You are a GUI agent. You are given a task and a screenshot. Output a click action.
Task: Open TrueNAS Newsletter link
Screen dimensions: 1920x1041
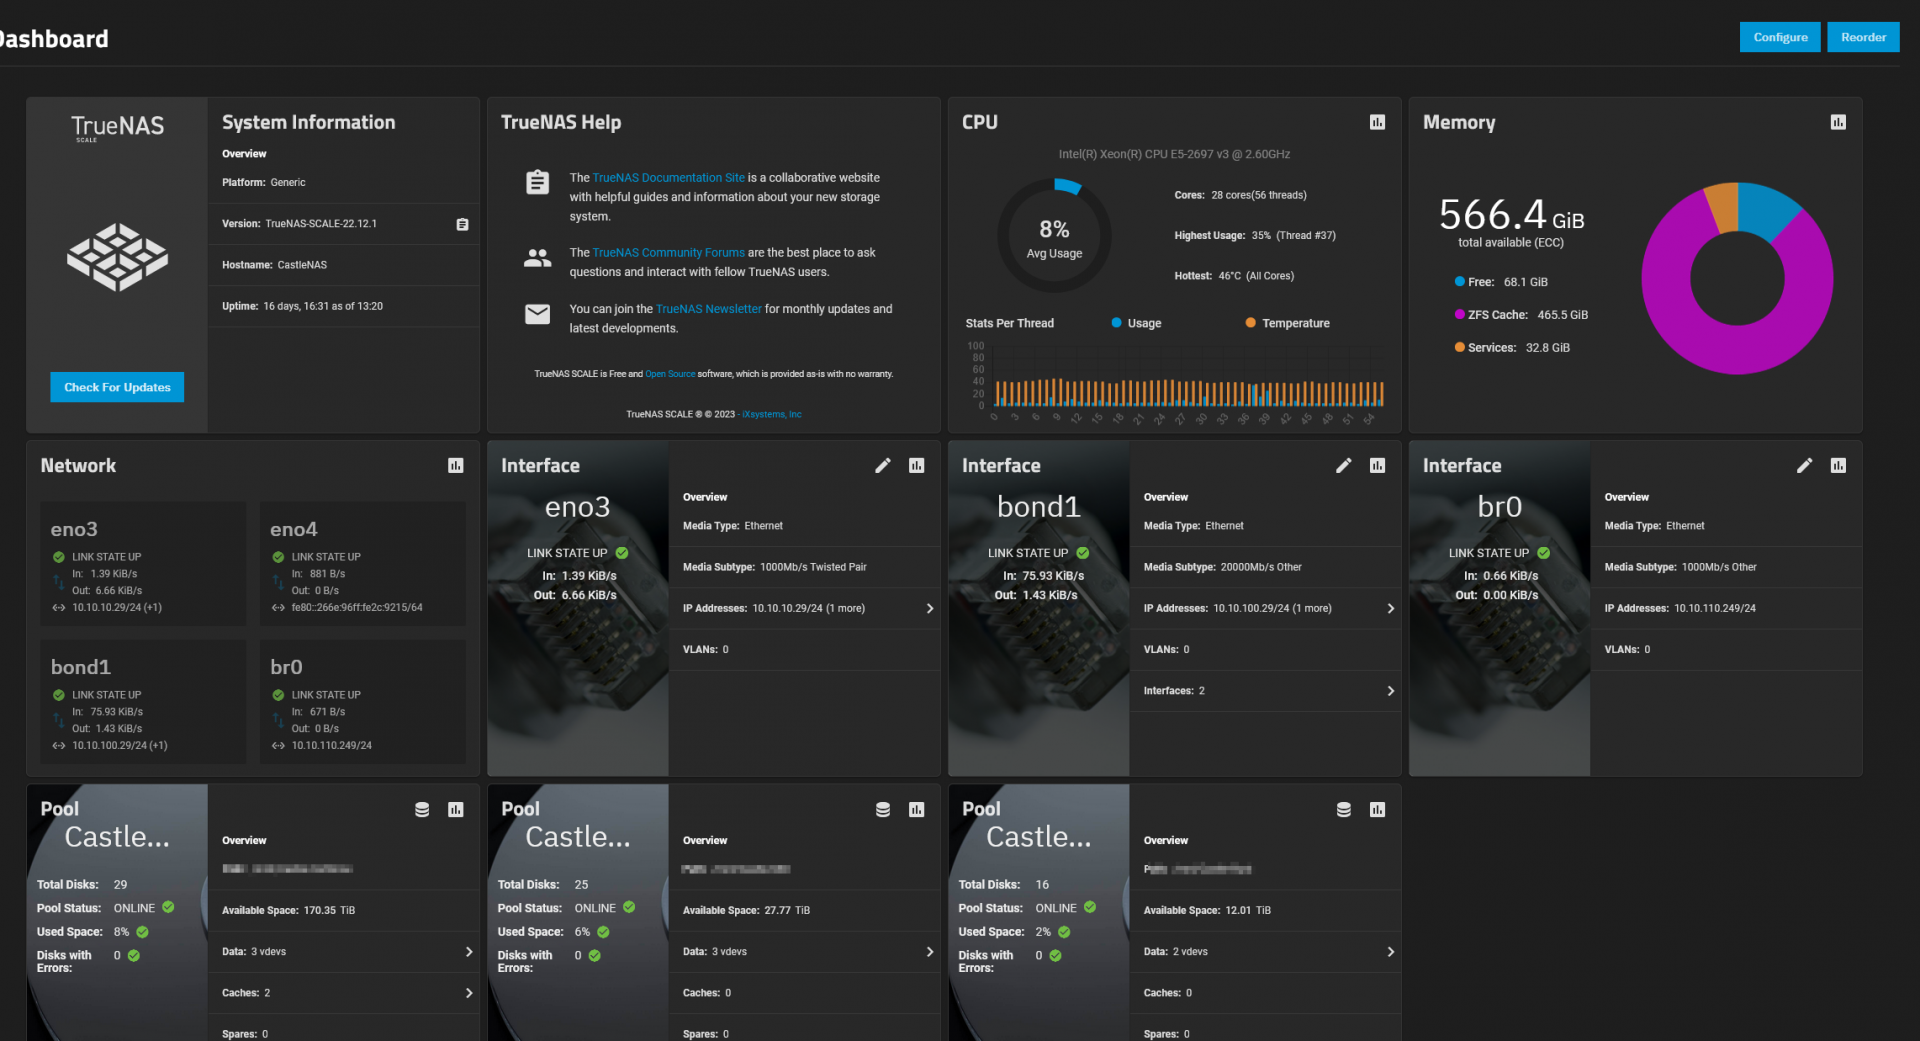708,309
